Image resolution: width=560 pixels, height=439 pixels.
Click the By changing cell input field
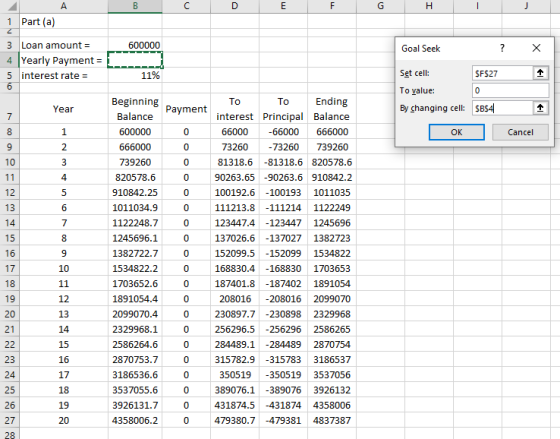[502, 108]
